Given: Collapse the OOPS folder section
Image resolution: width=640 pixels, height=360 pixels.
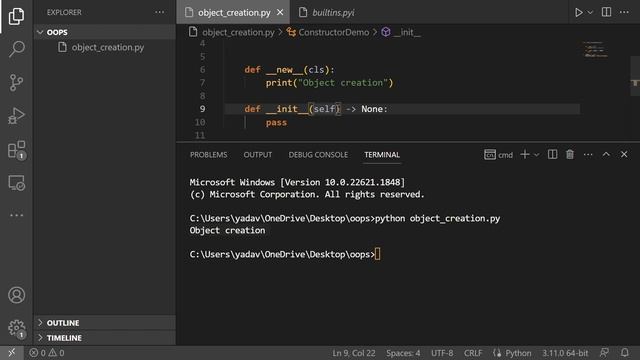Looking at the screenshot, I should tap(105, 32).
